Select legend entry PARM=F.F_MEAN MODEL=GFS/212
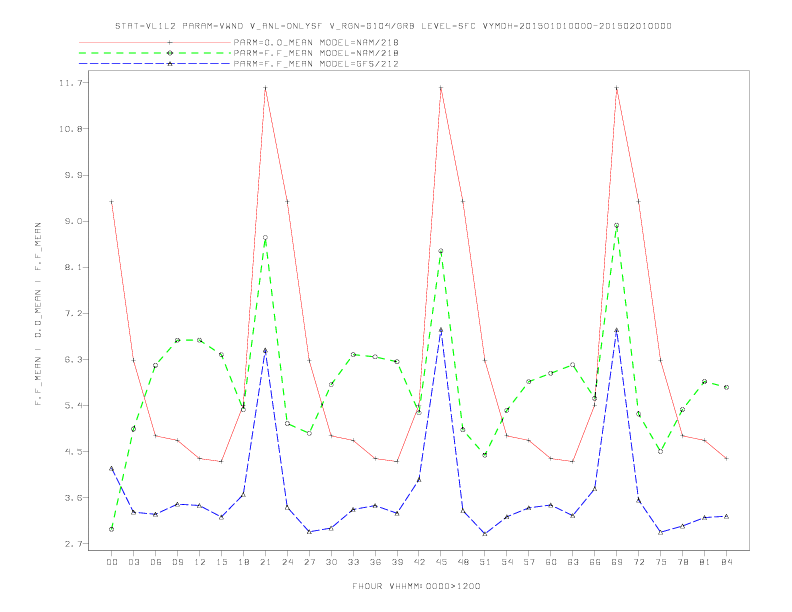 click(x=316, y=64)
